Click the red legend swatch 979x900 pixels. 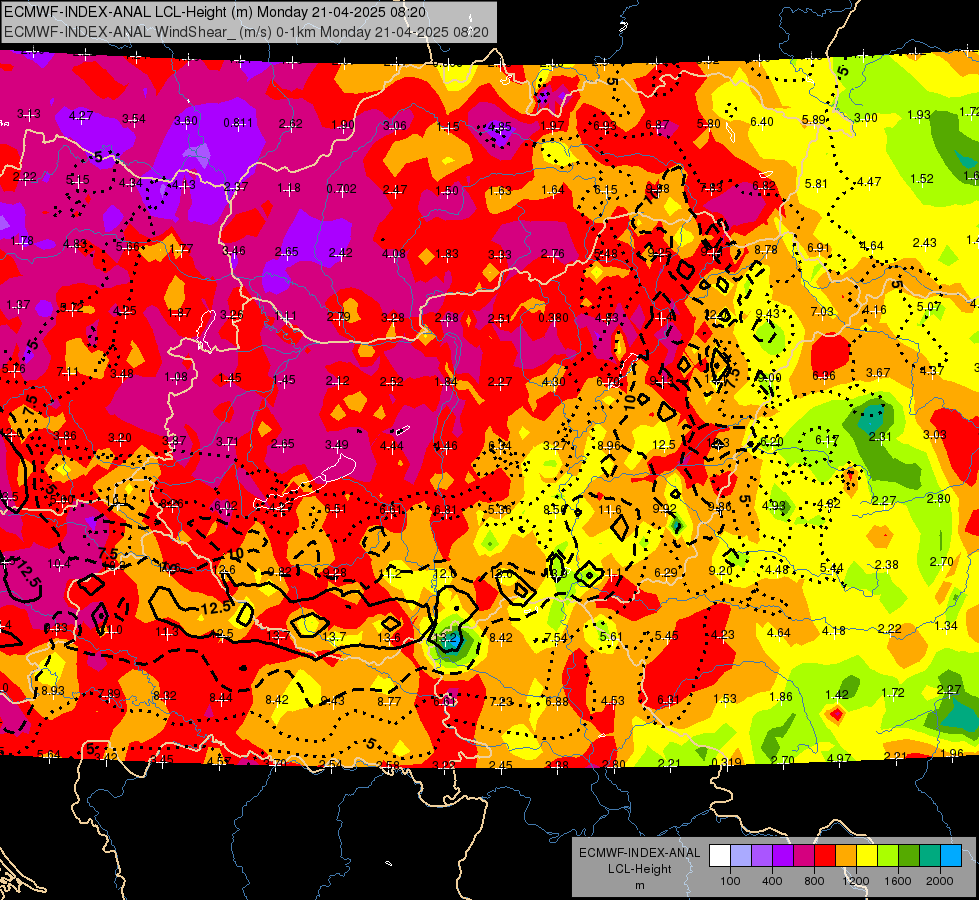click(825, 856)
